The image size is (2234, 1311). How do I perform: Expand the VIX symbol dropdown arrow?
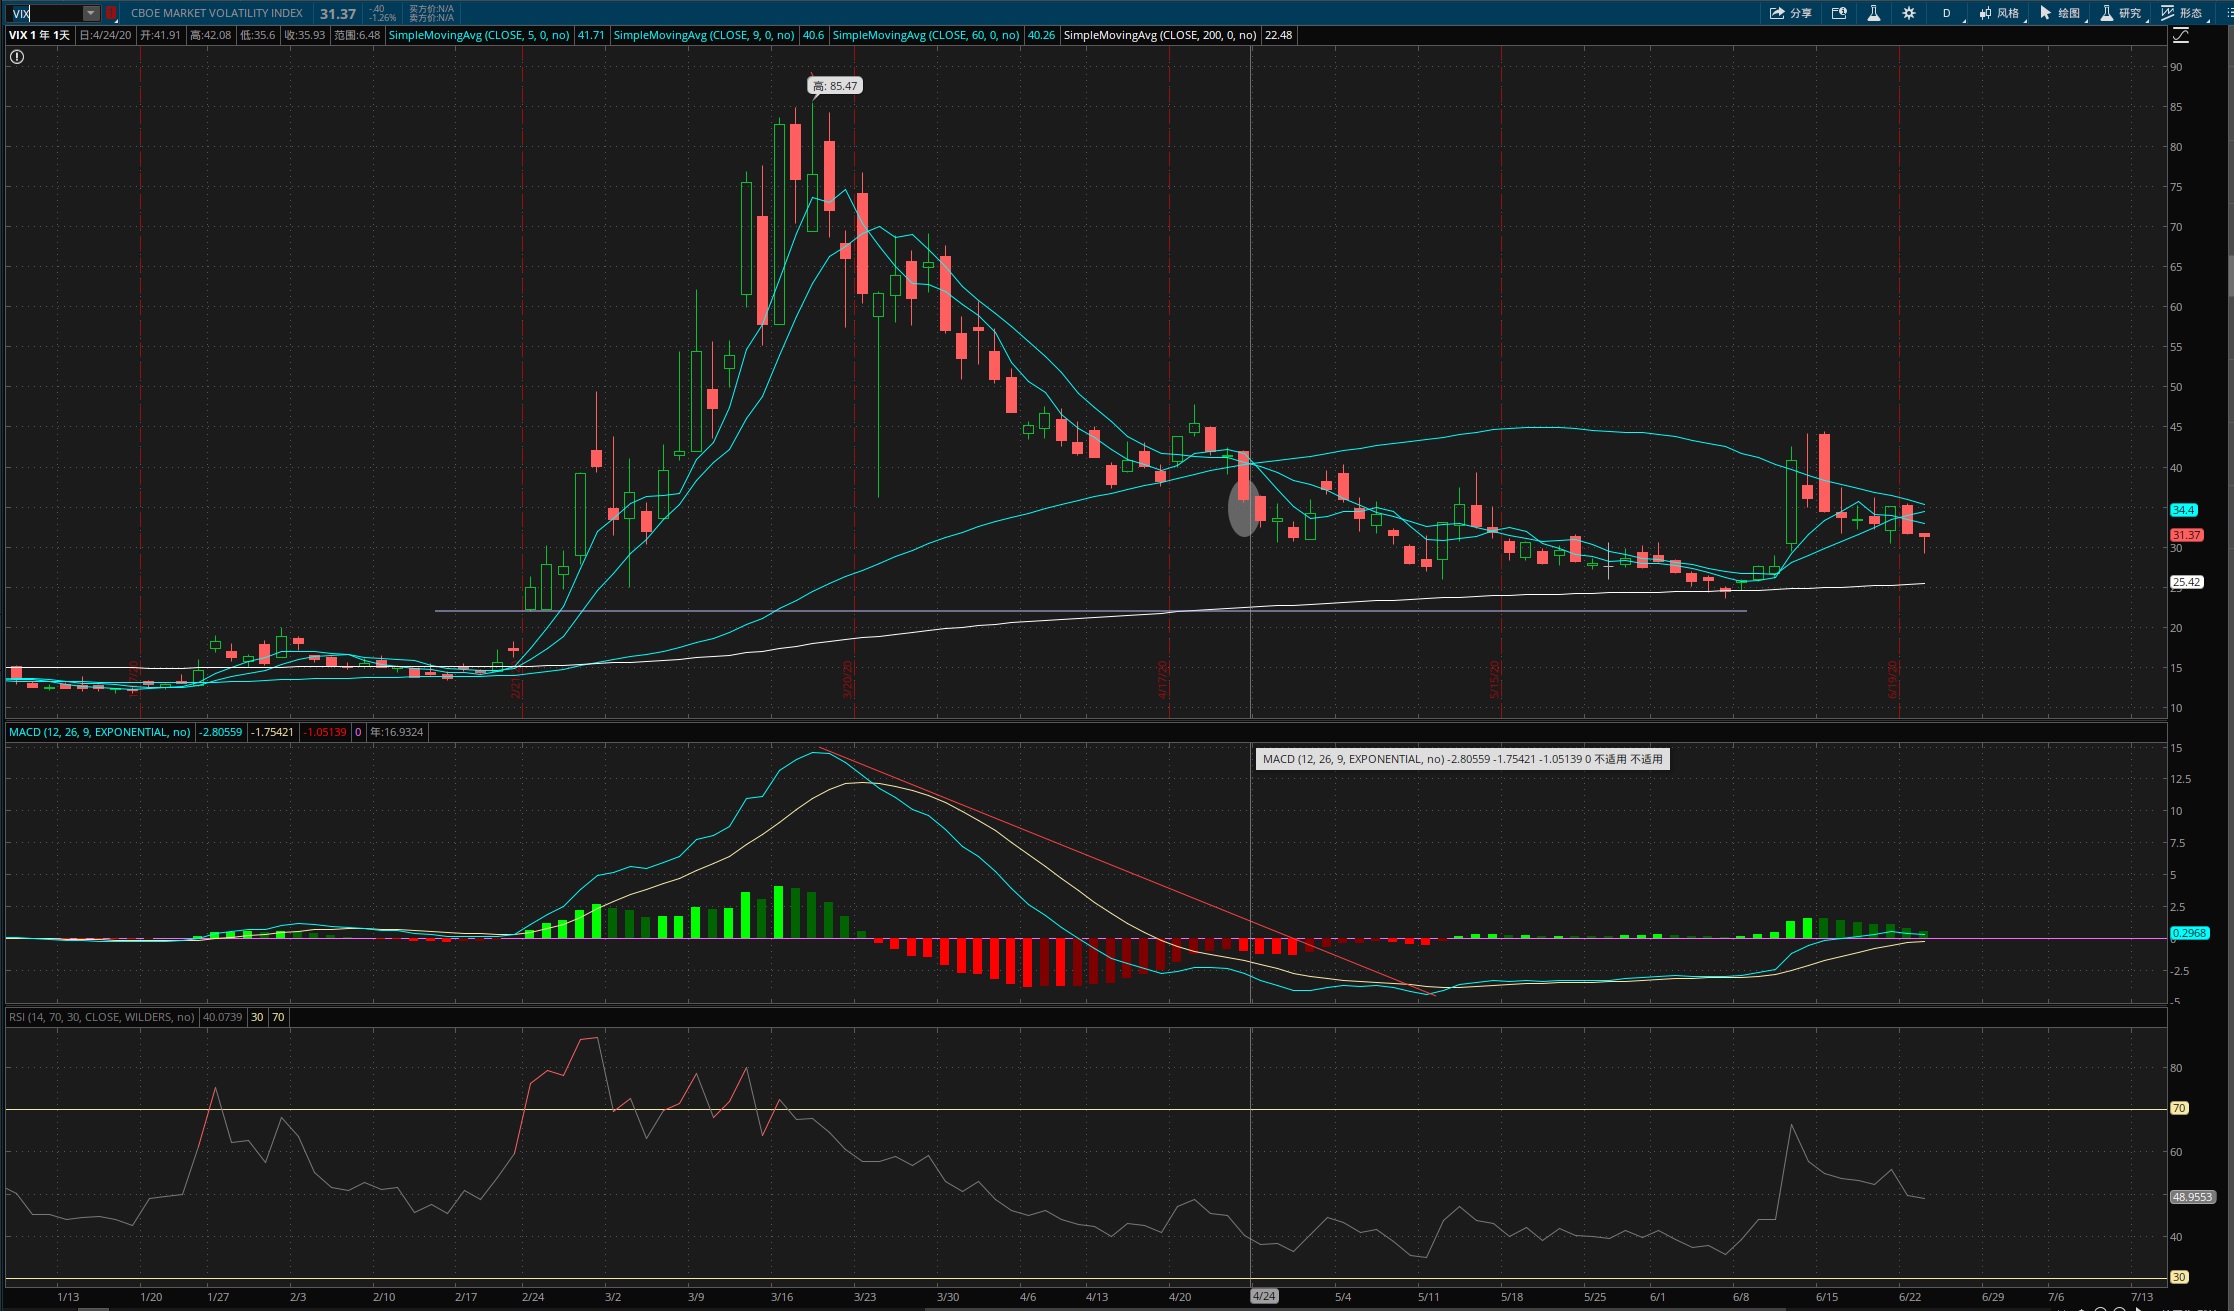[x=91, y=13]
